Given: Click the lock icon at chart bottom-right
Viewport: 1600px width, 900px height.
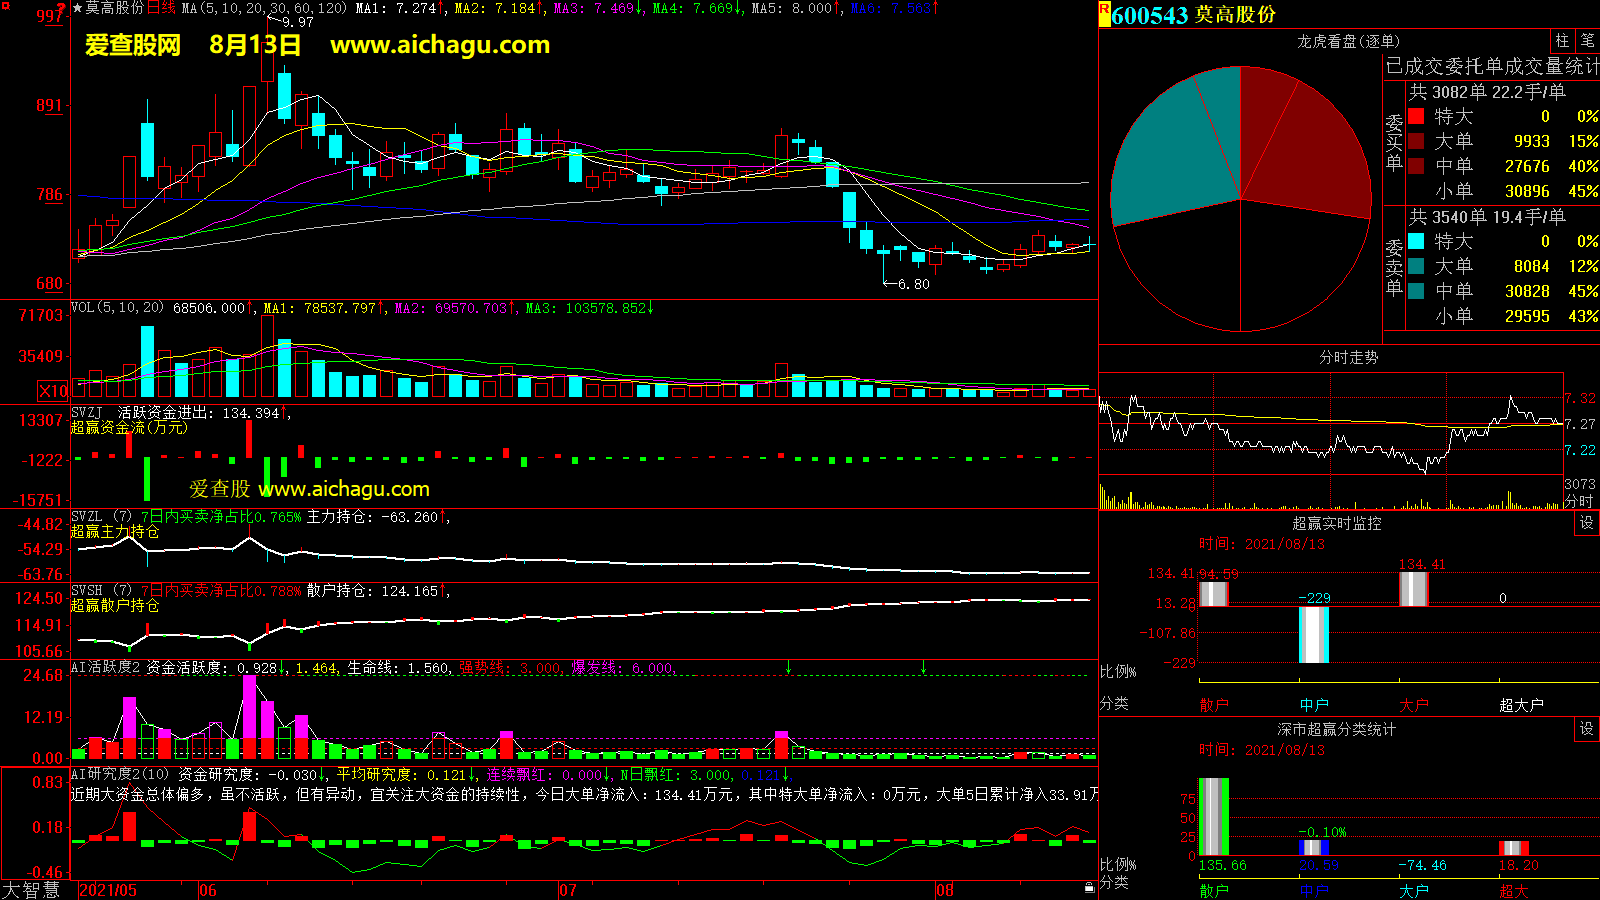Looking at the screenshot, I should 1089,887.
